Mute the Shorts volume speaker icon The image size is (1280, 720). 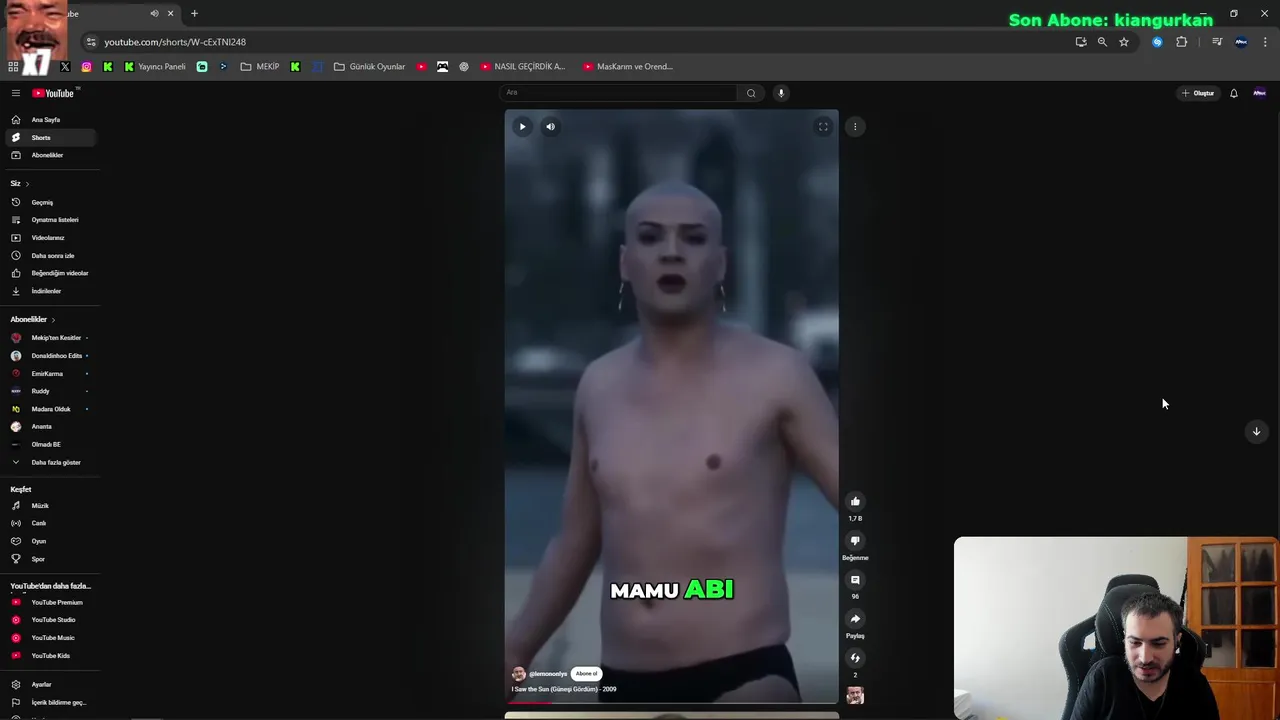tap(550, 126)
